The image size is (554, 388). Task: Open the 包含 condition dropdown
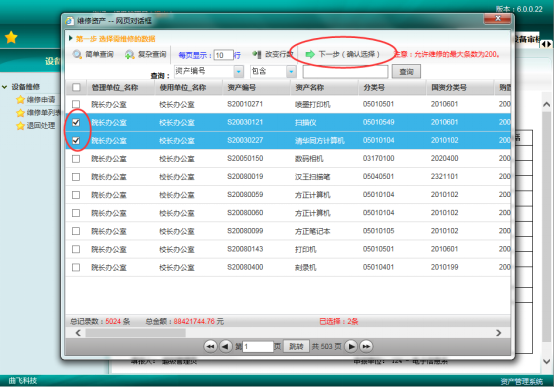click(291, 72)
